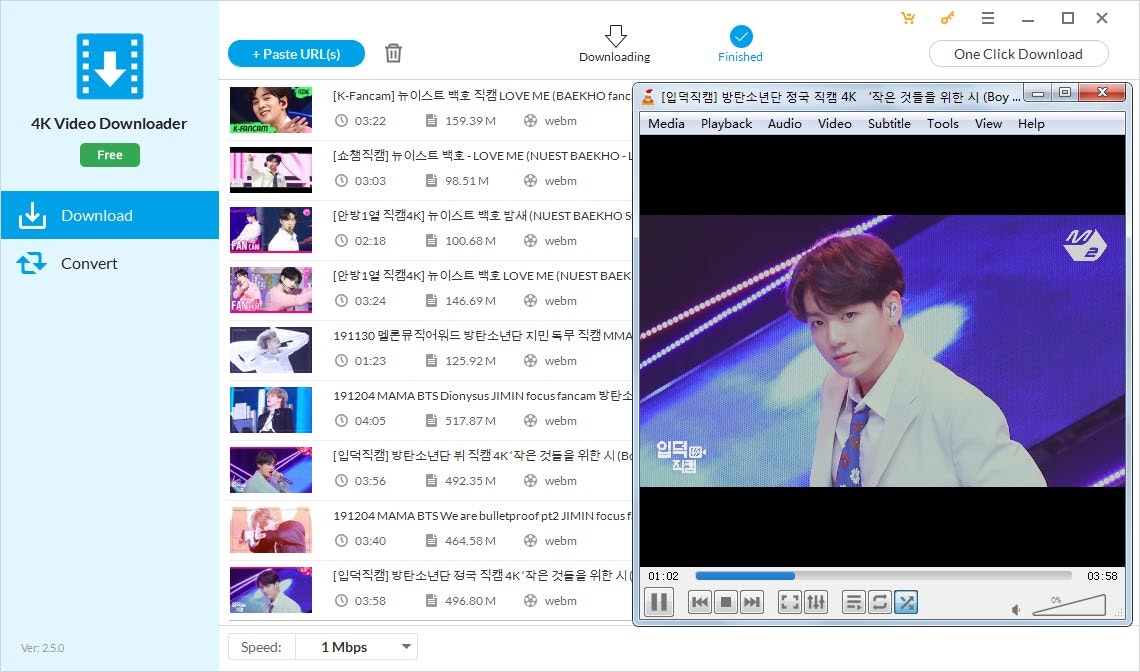This screenshot has height=672, width=1140.
Task: Open the VLC Audio menu
Action: pyautogui.click(x=784, y=124)
